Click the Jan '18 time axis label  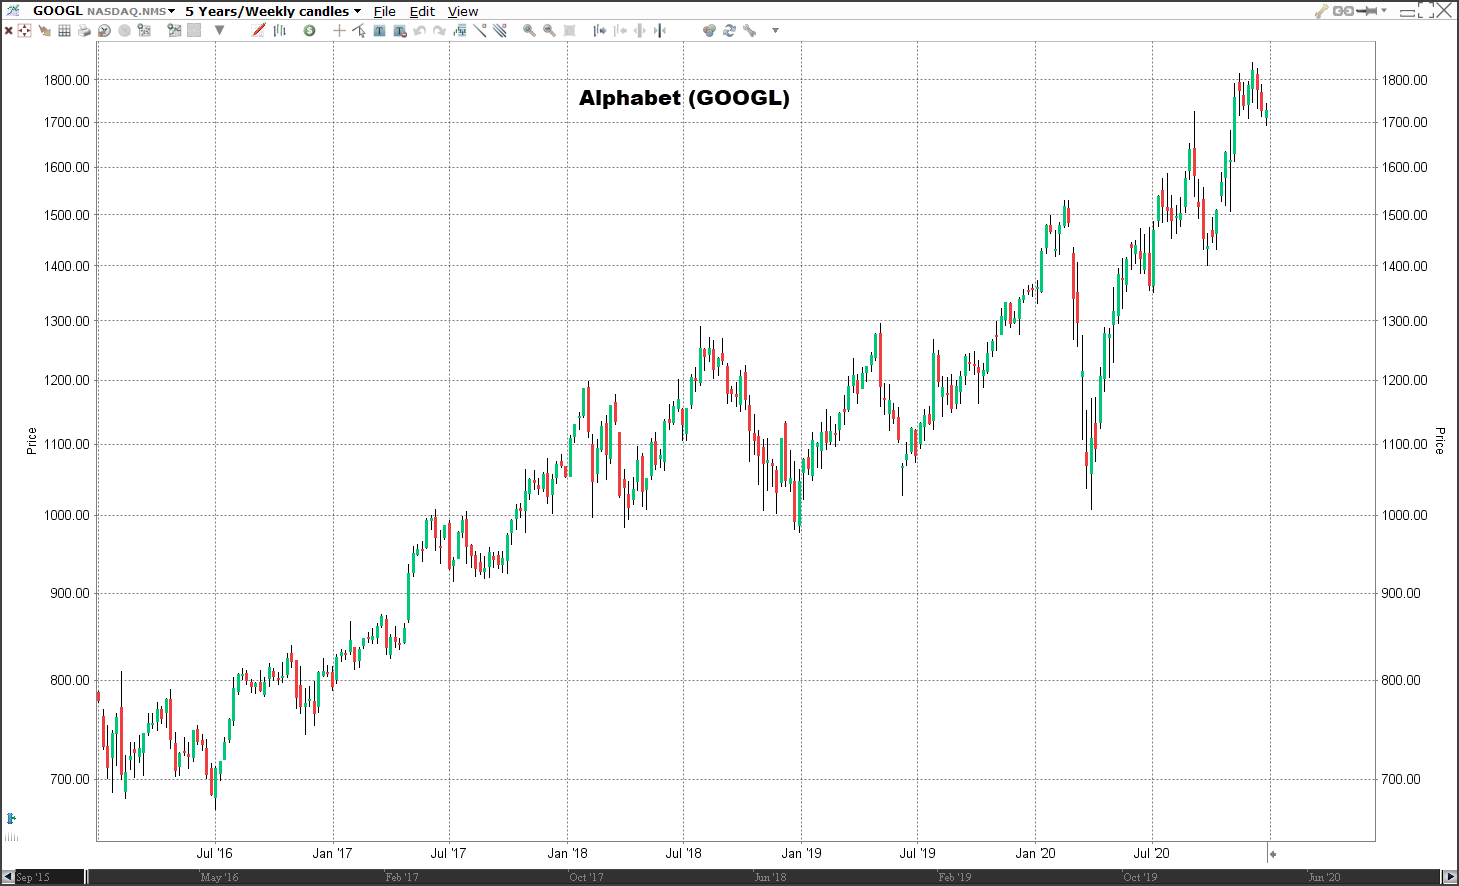[568, 853]
